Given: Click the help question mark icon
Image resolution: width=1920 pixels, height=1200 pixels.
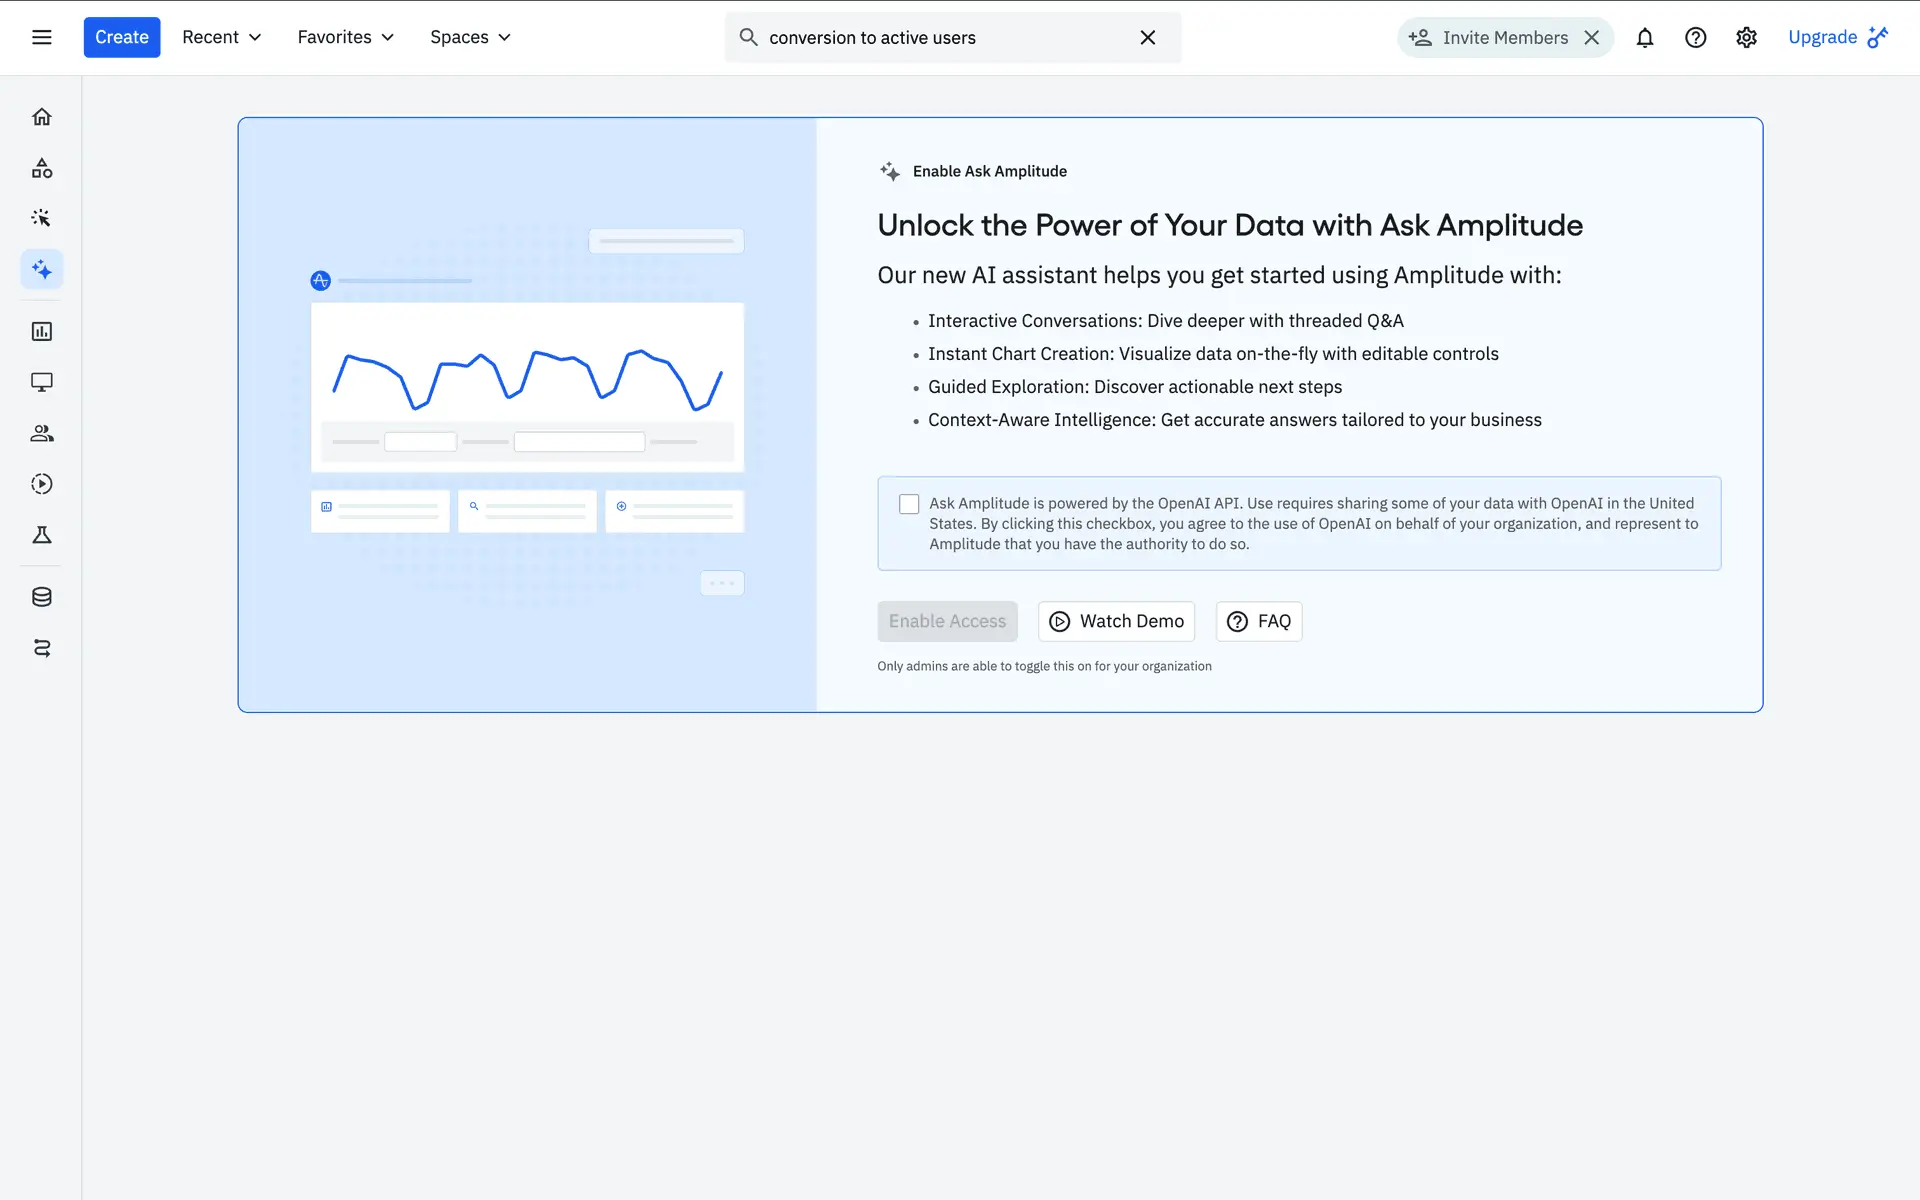Looking at the screenshot, I should click(x=1695, y=38).
